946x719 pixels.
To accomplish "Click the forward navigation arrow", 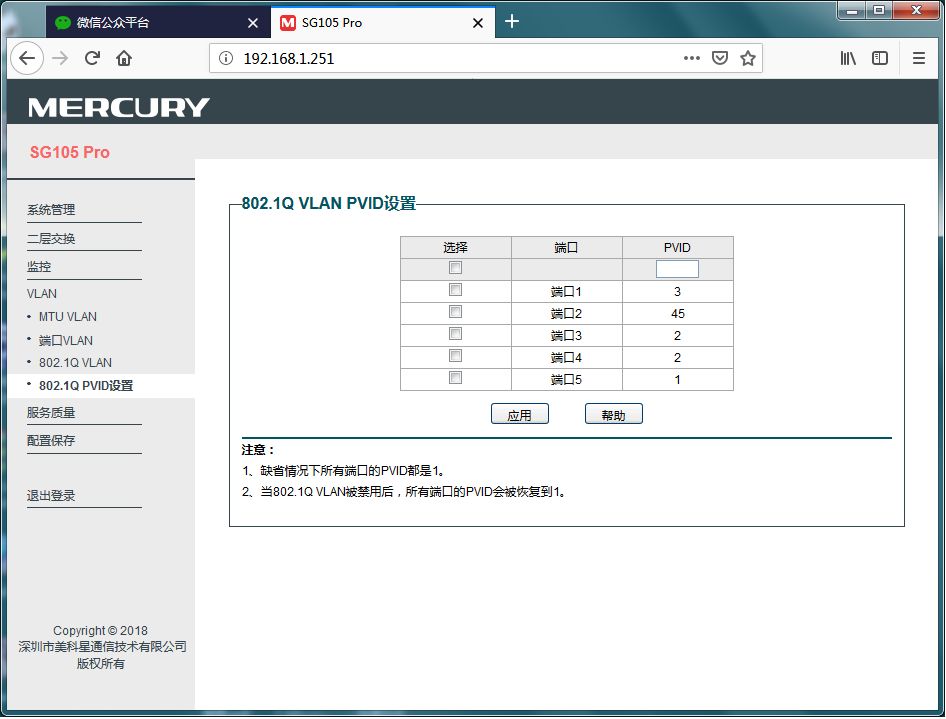I will pos(60,59).
